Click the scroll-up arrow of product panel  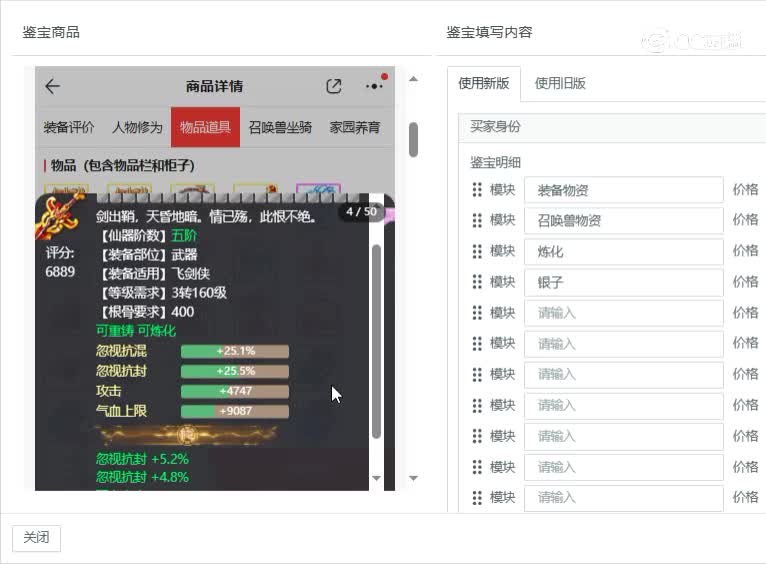[413, 79]
